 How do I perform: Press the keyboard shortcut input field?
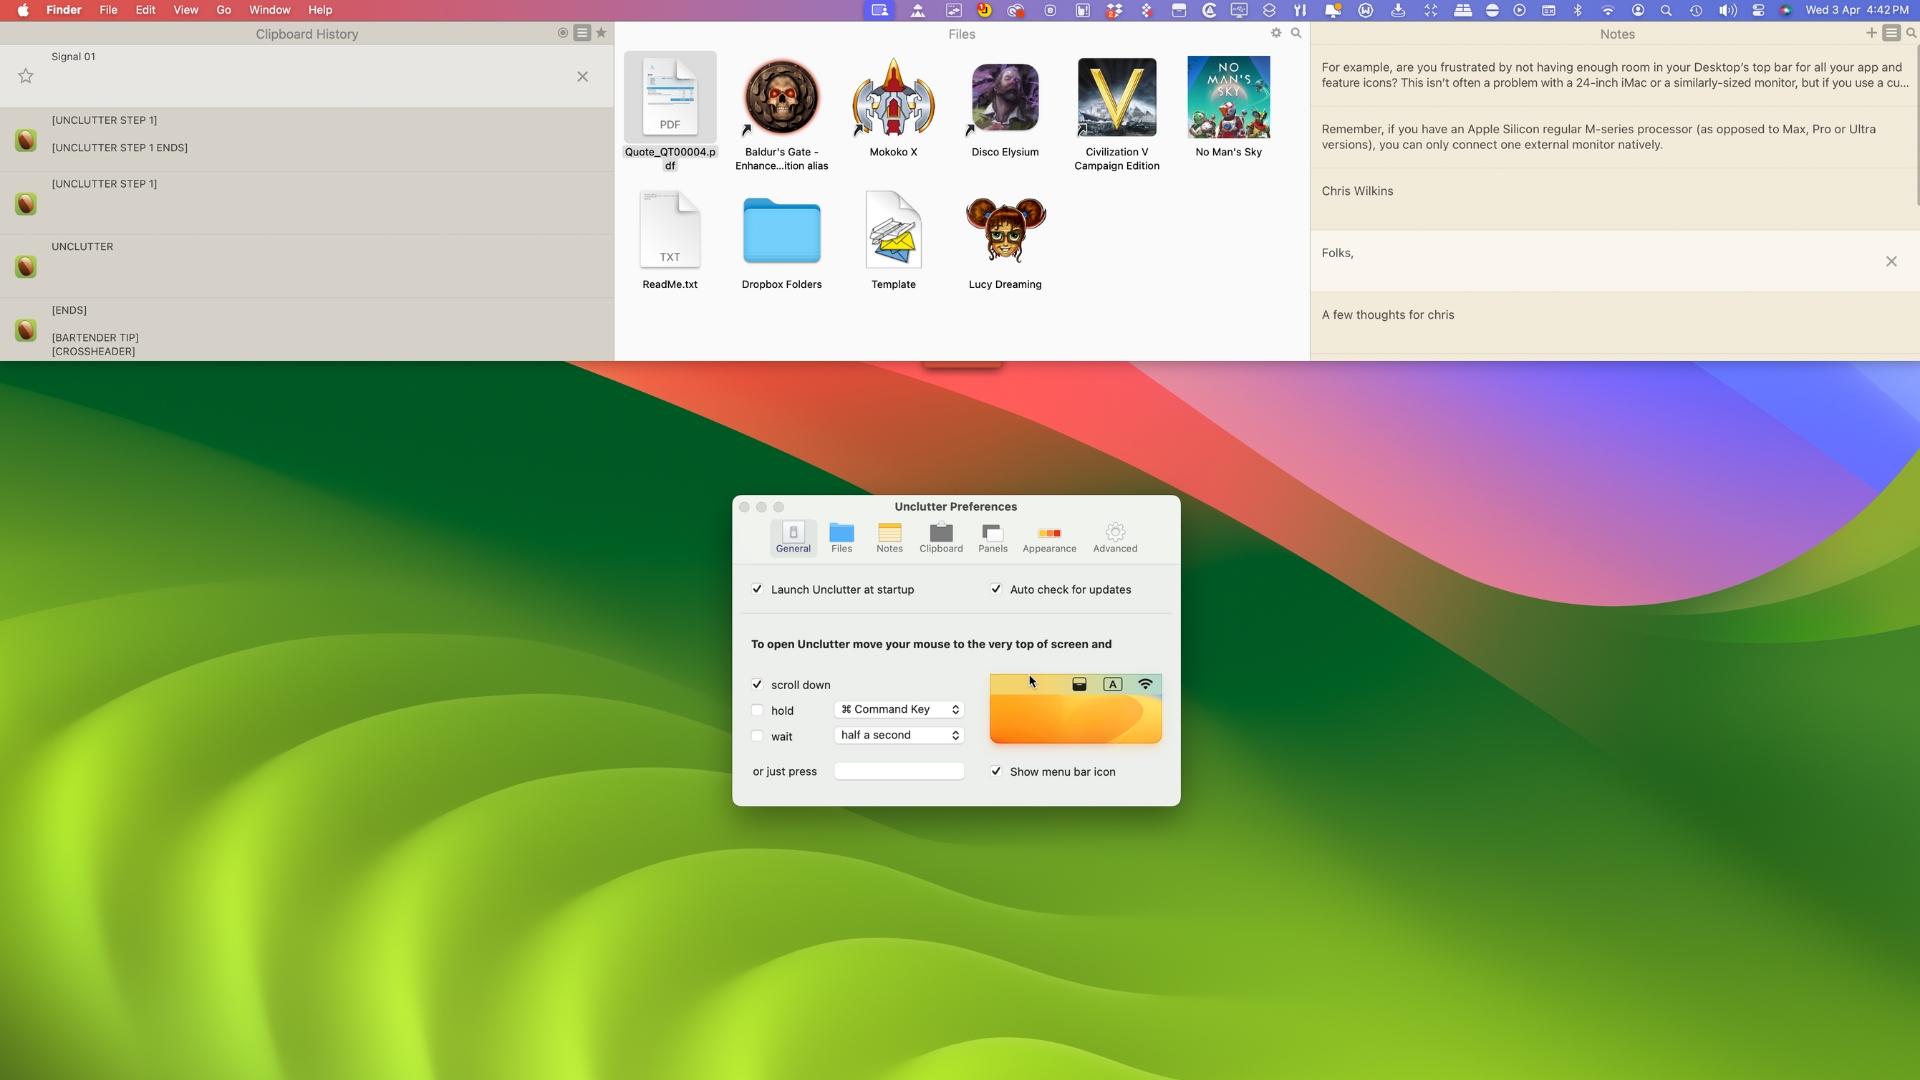[x=899, y=771]
